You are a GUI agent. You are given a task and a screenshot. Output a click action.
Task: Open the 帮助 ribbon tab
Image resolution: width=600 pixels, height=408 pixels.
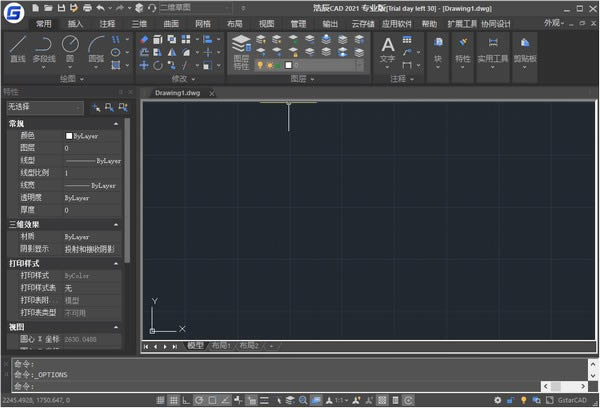coord(429,24)
